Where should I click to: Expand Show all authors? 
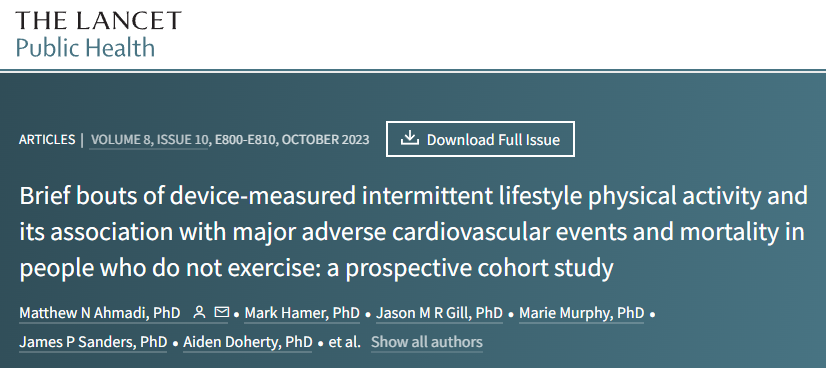427,342
